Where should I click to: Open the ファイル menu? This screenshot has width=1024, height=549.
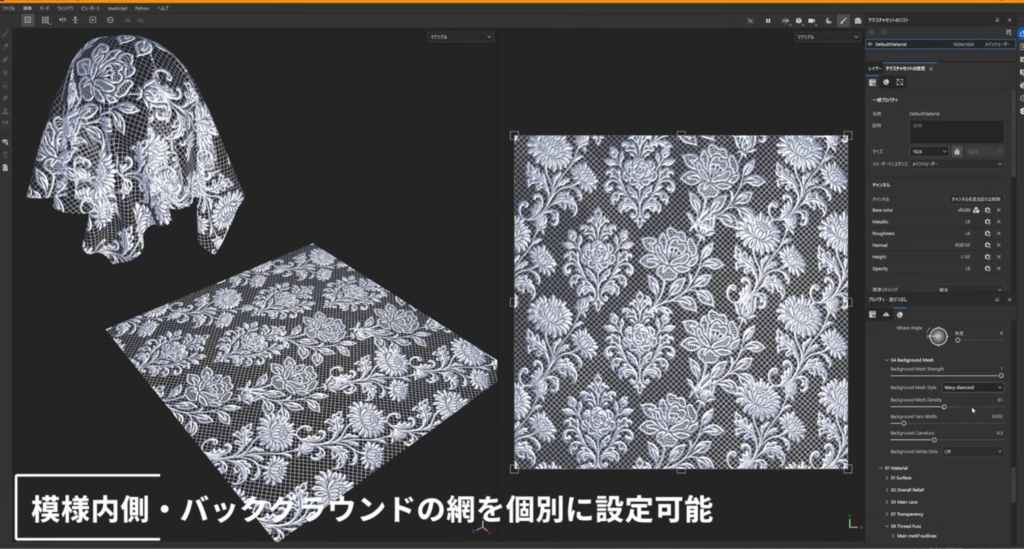8,8
